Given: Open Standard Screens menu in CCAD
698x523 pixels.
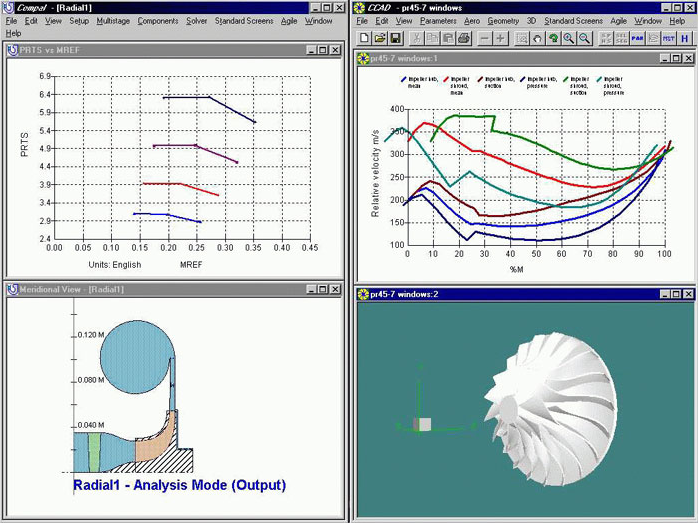Looking at the screenshot, I should [573, 21].
